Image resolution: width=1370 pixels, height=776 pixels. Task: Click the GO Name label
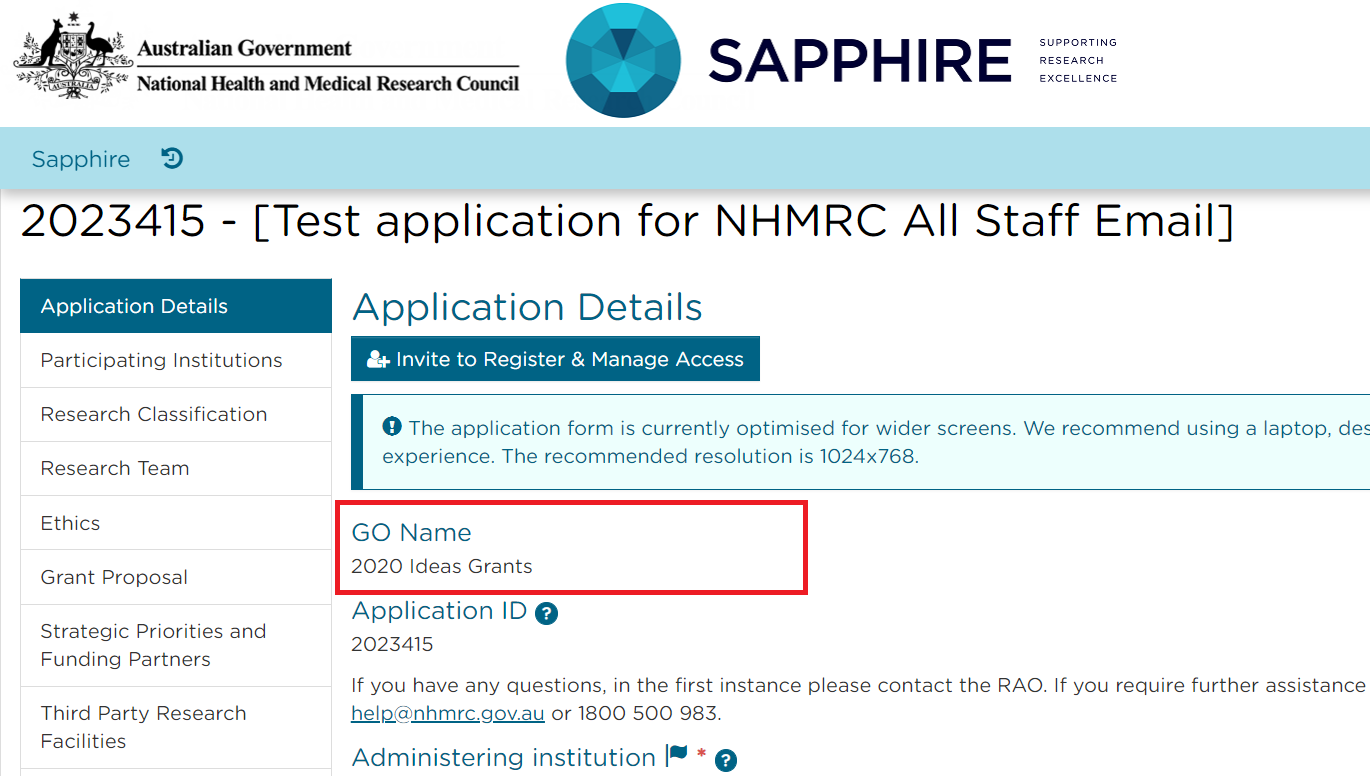point(411,533)
